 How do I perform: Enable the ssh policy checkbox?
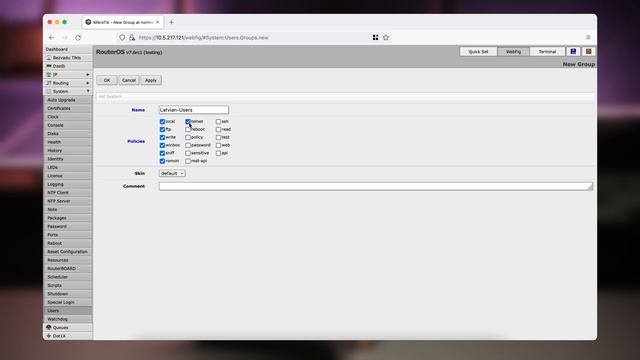[x=218, y=122]
